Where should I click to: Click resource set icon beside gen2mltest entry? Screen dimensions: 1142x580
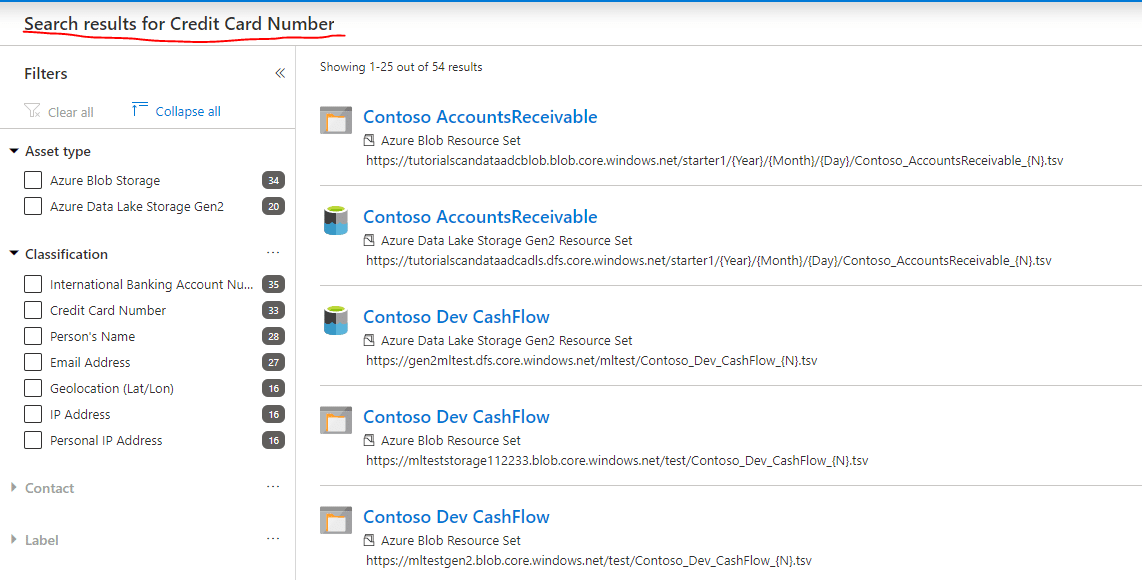point(369,340)
